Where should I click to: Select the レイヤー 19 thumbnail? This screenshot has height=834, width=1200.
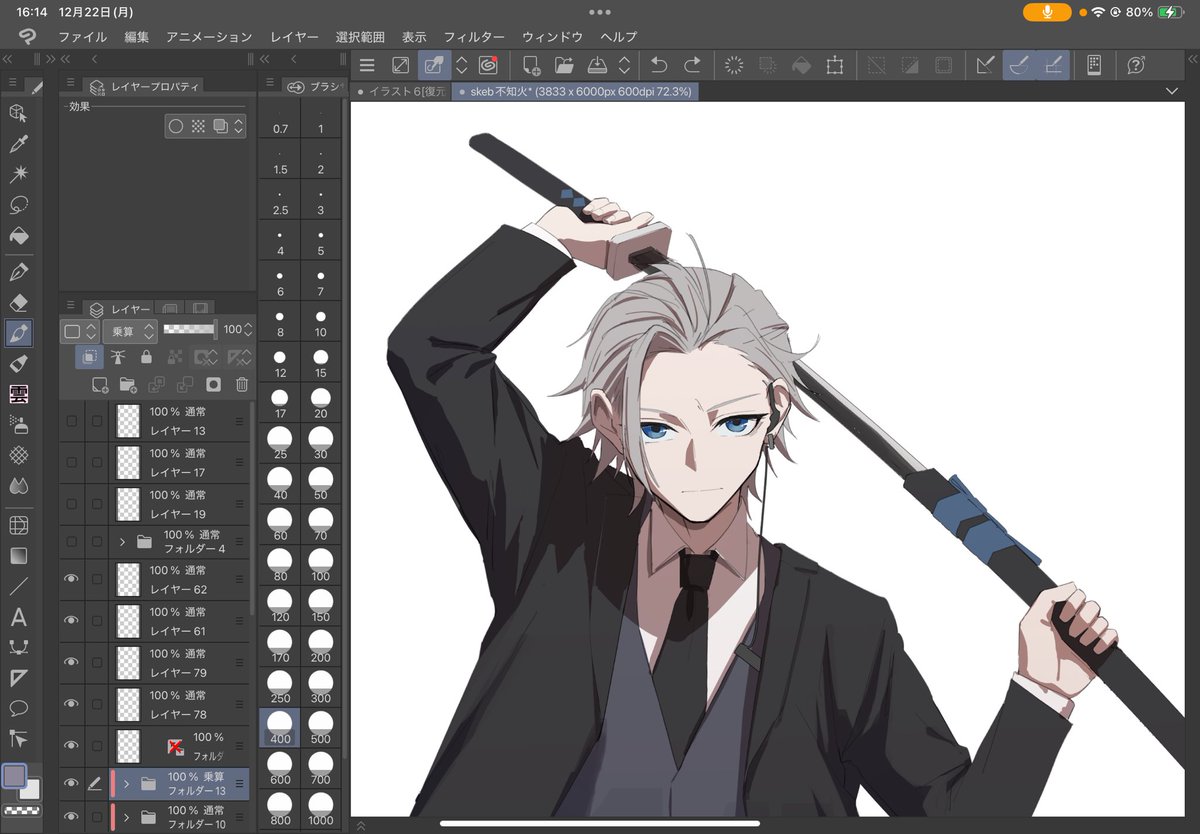tap(128, 504)
